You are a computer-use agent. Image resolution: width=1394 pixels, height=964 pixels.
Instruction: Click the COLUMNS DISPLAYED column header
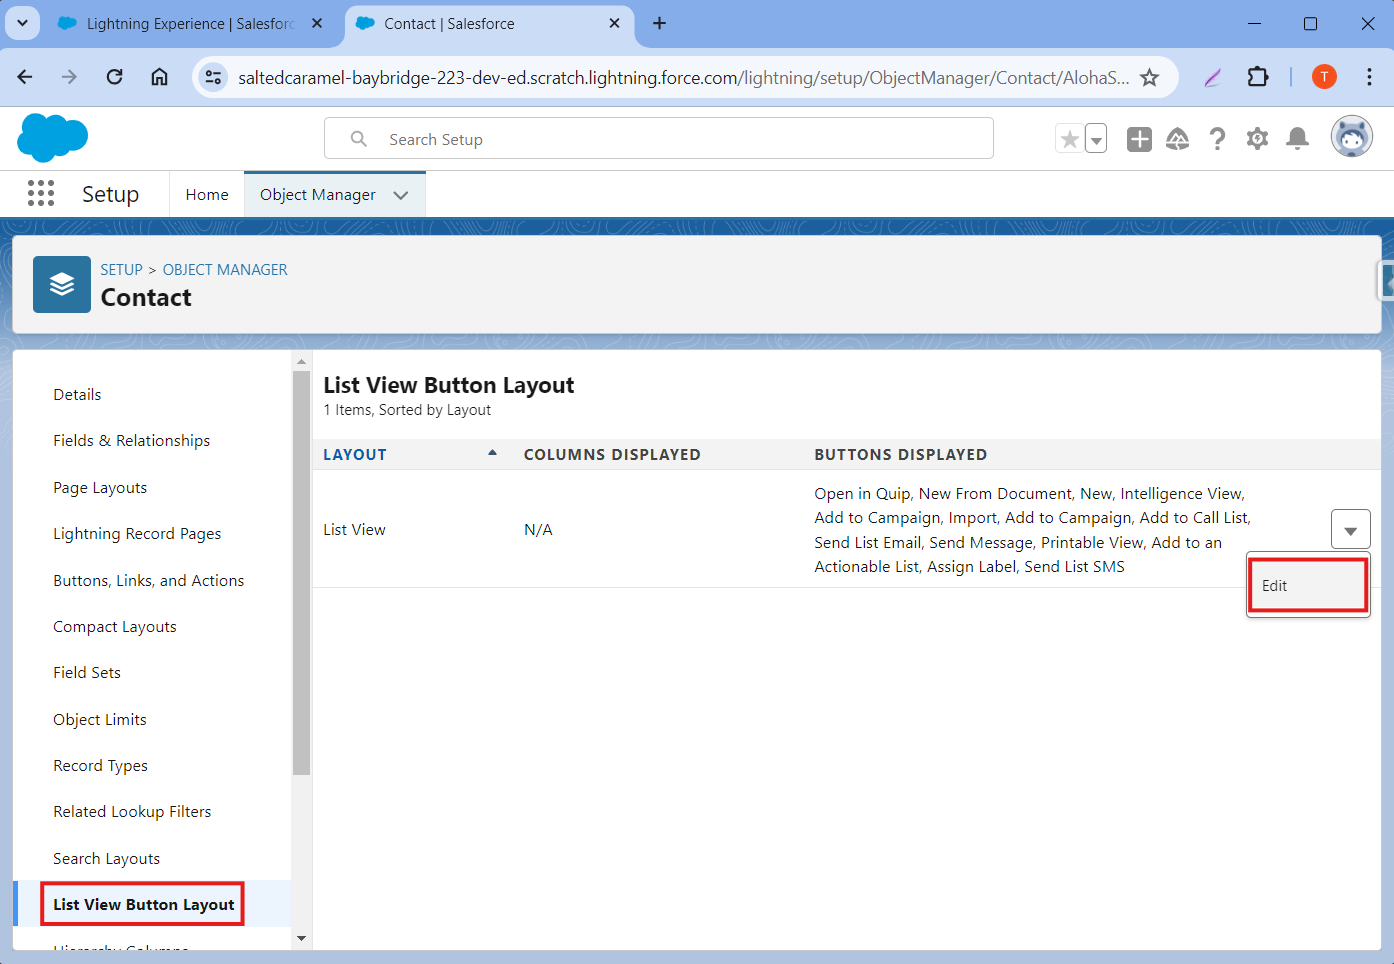612,454
